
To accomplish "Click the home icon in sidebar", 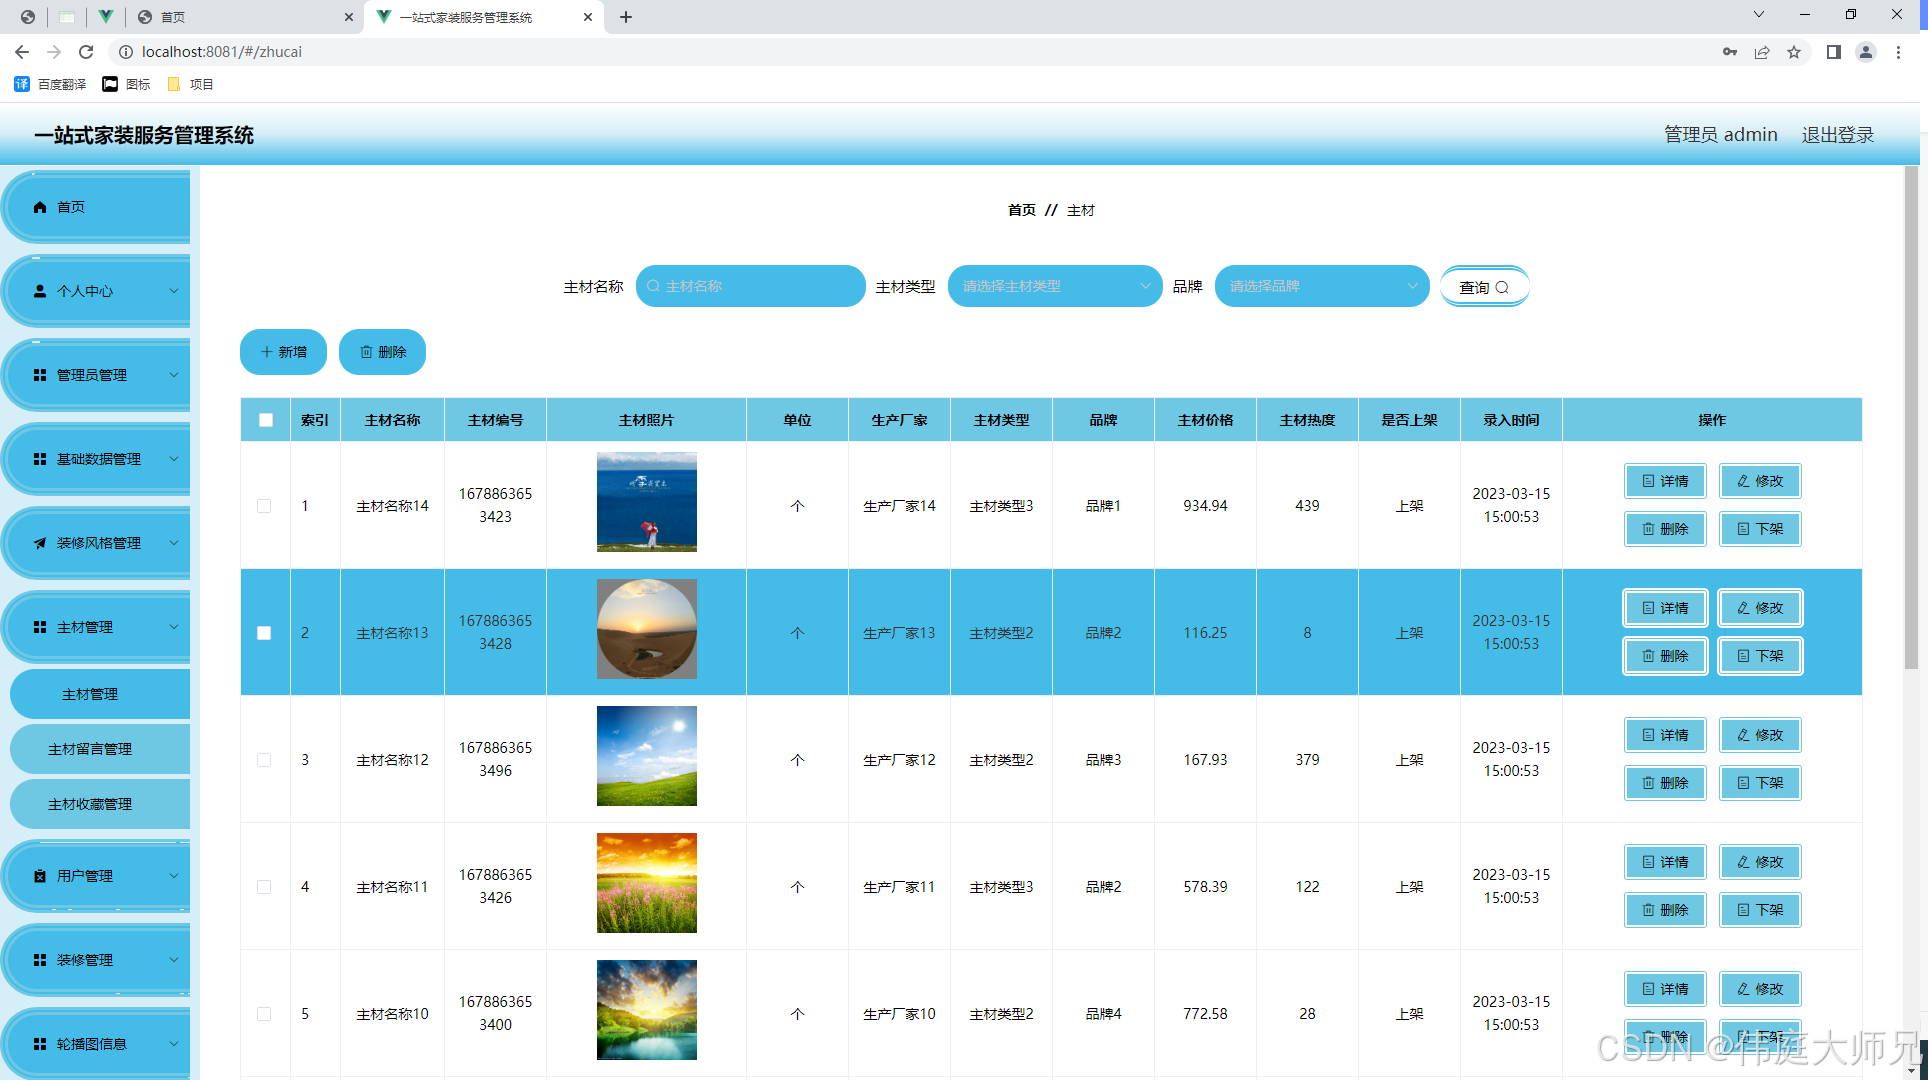I will (x=40, y=207).
